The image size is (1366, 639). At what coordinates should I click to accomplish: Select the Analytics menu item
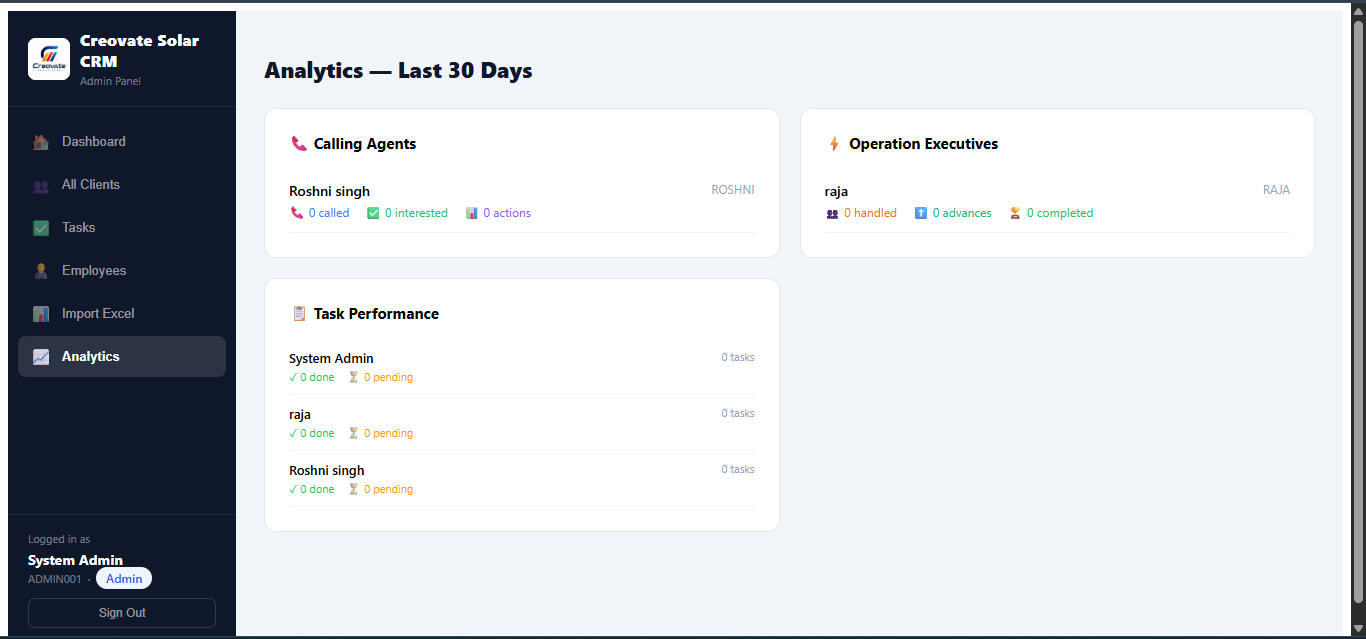point(122,357)
